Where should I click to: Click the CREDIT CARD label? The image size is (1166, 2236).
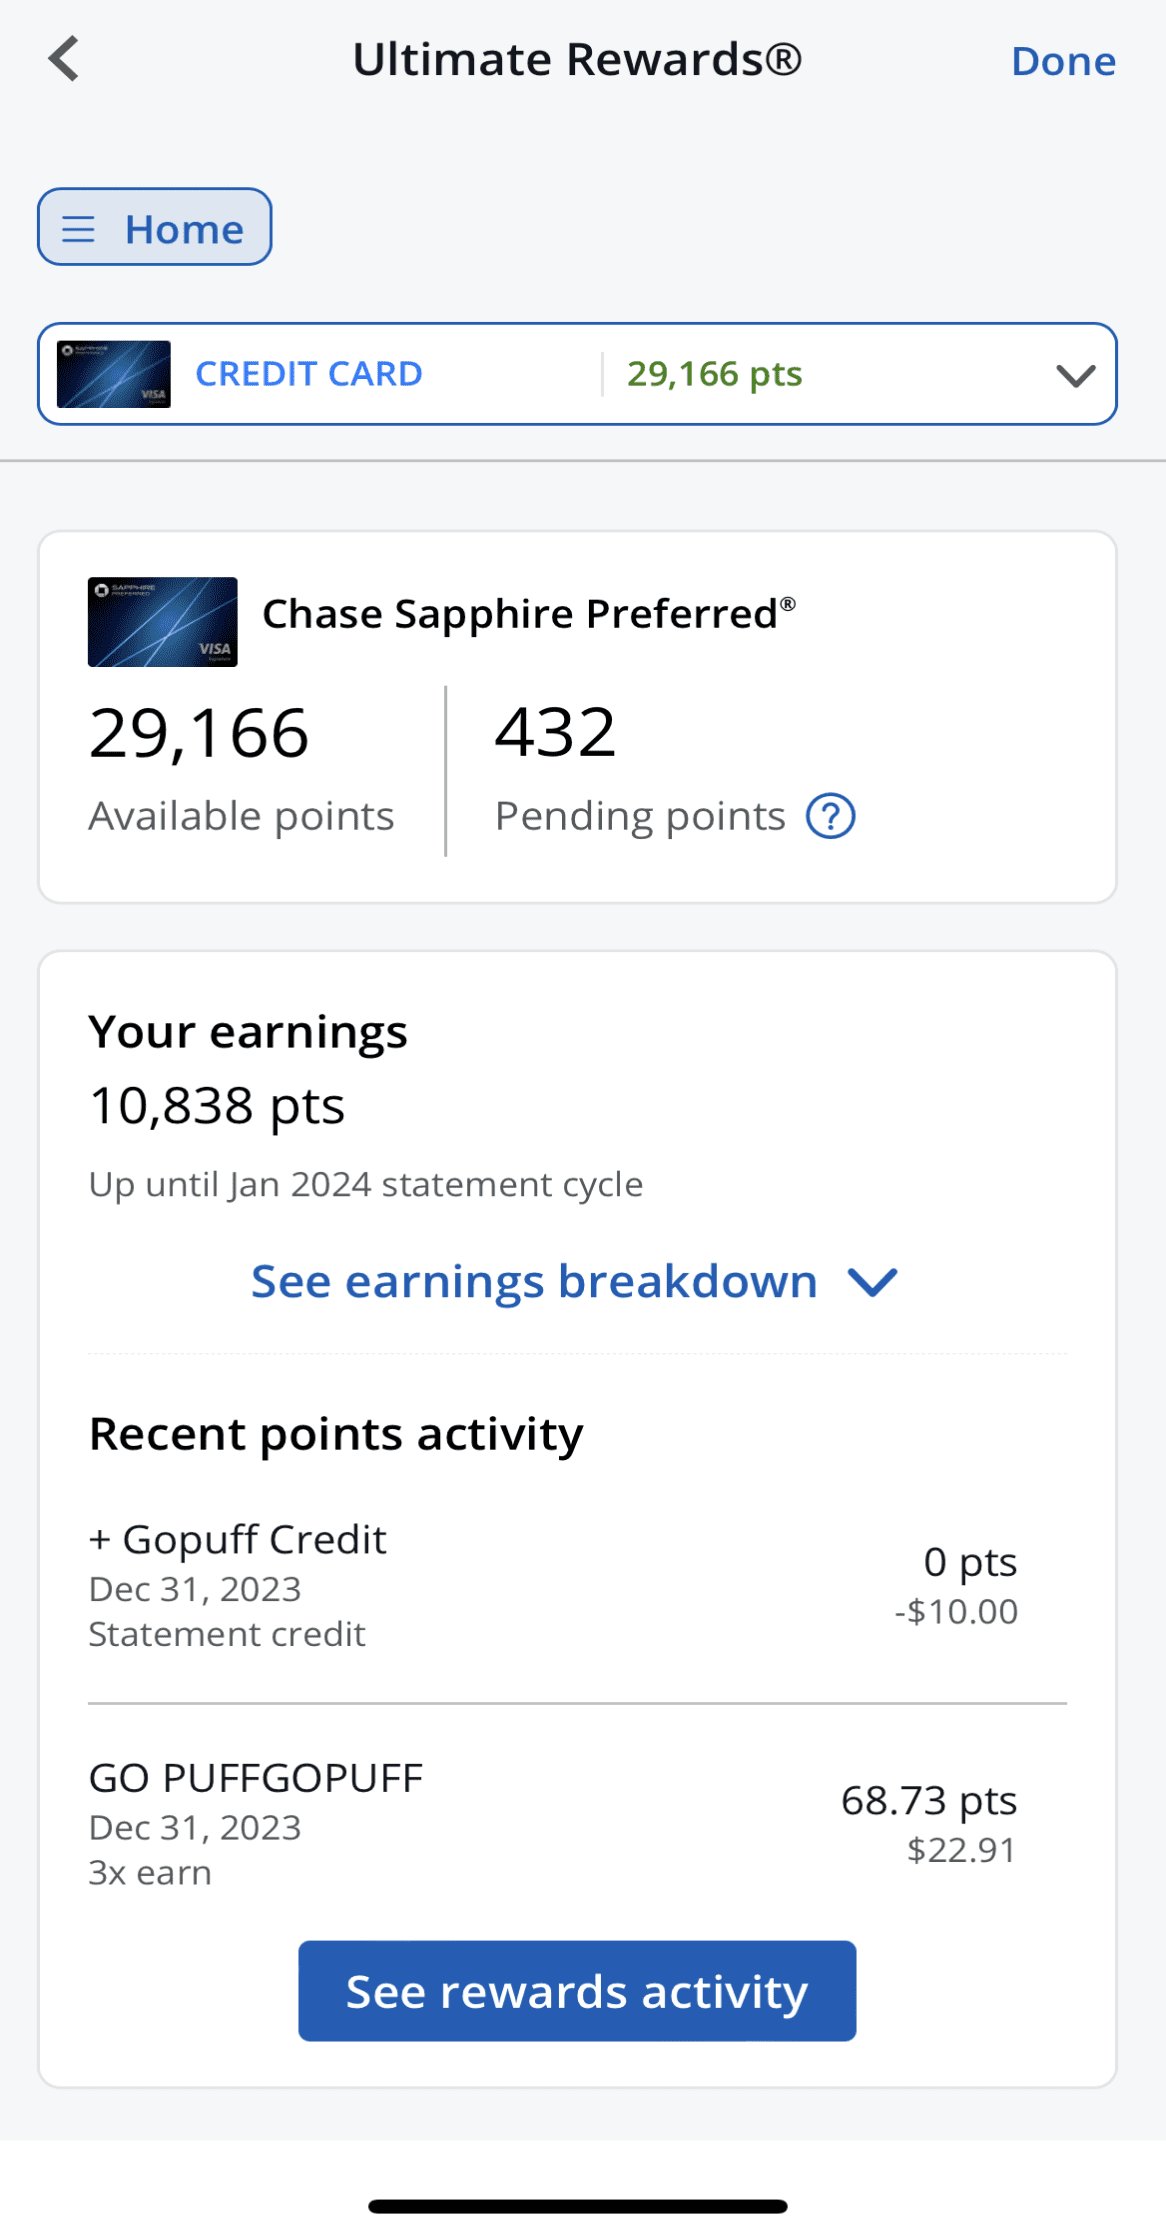coord(308,373)
